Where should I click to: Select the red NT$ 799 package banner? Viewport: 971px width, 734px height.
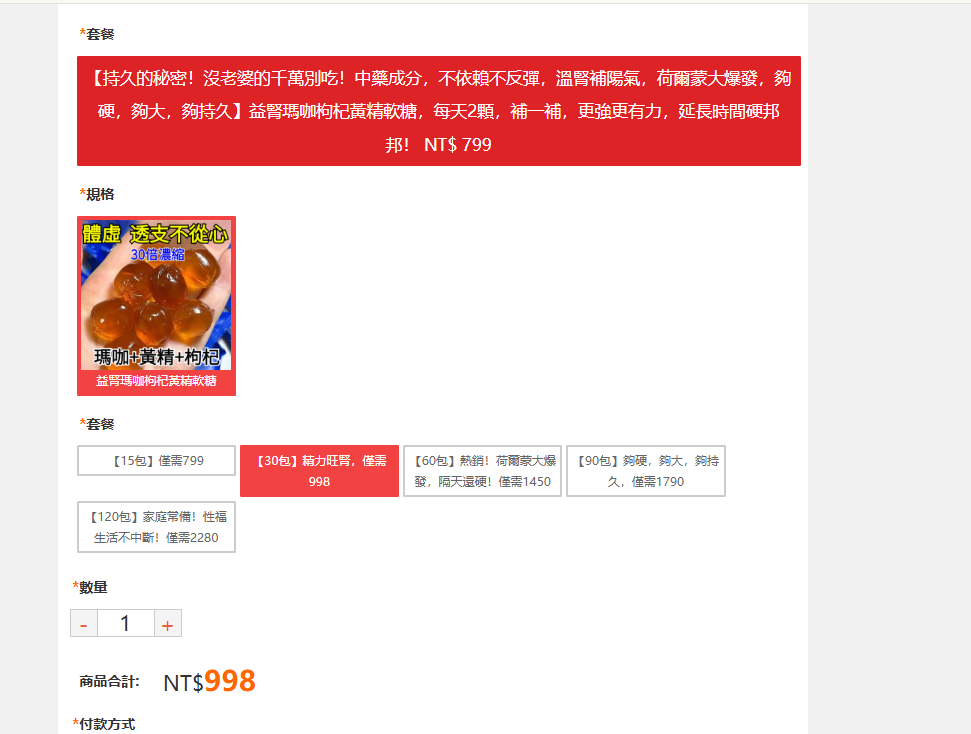[438, 111]
